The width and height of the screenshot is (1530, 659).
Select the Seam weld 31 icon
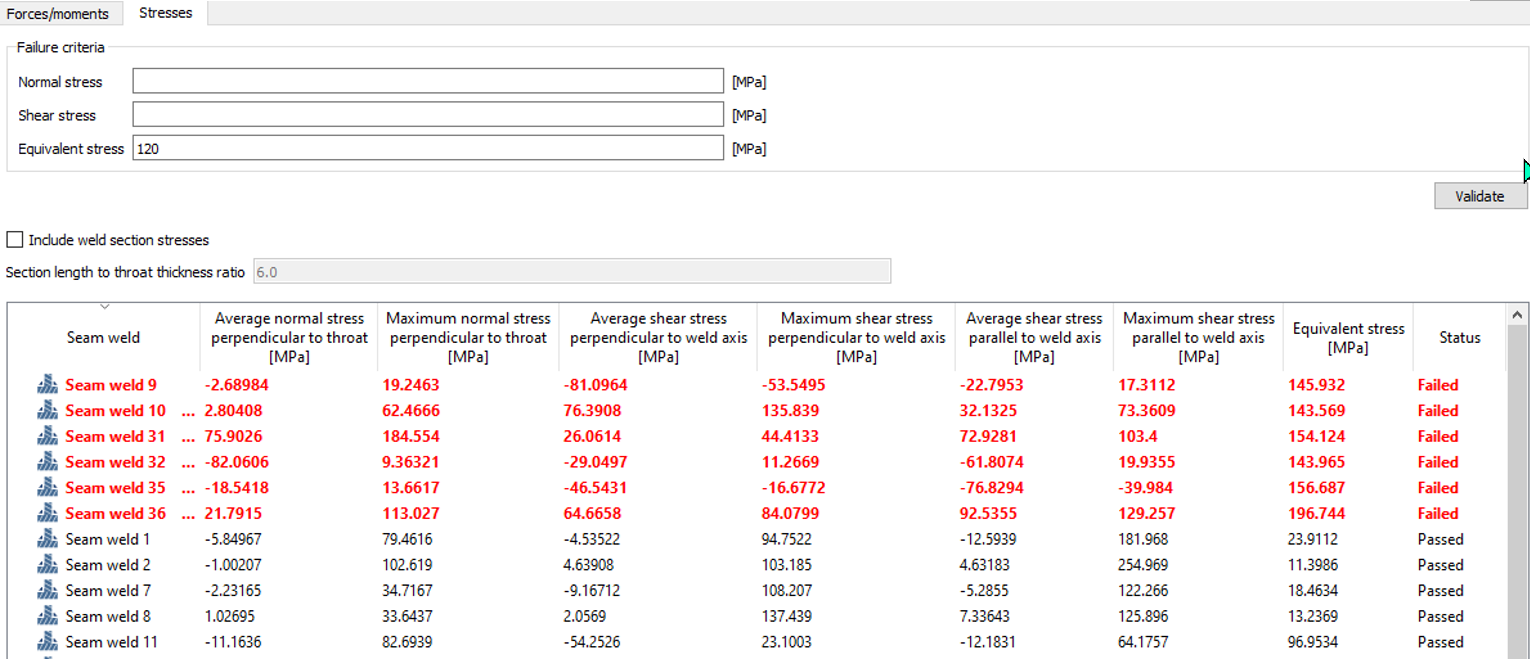click(x=47, y=437)
